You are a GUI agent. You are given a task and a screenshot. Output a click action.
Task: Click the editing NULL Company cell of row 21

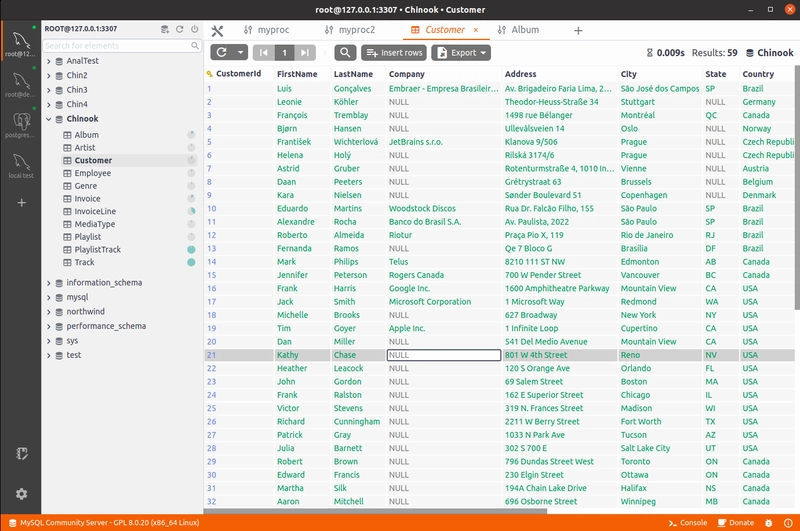click(x=444, y=355)
